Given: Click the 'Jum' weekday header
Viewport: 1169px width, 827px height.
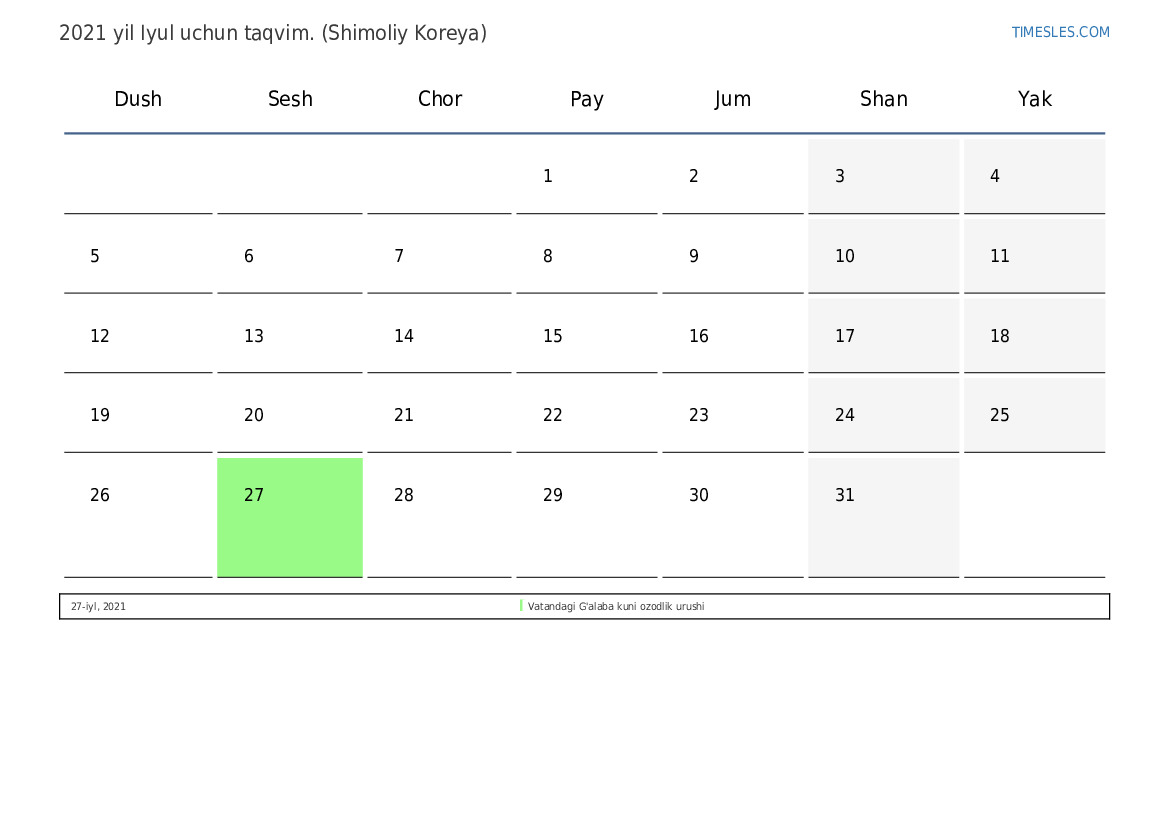Looking at the screenshot, I should [x=733, y=99].
